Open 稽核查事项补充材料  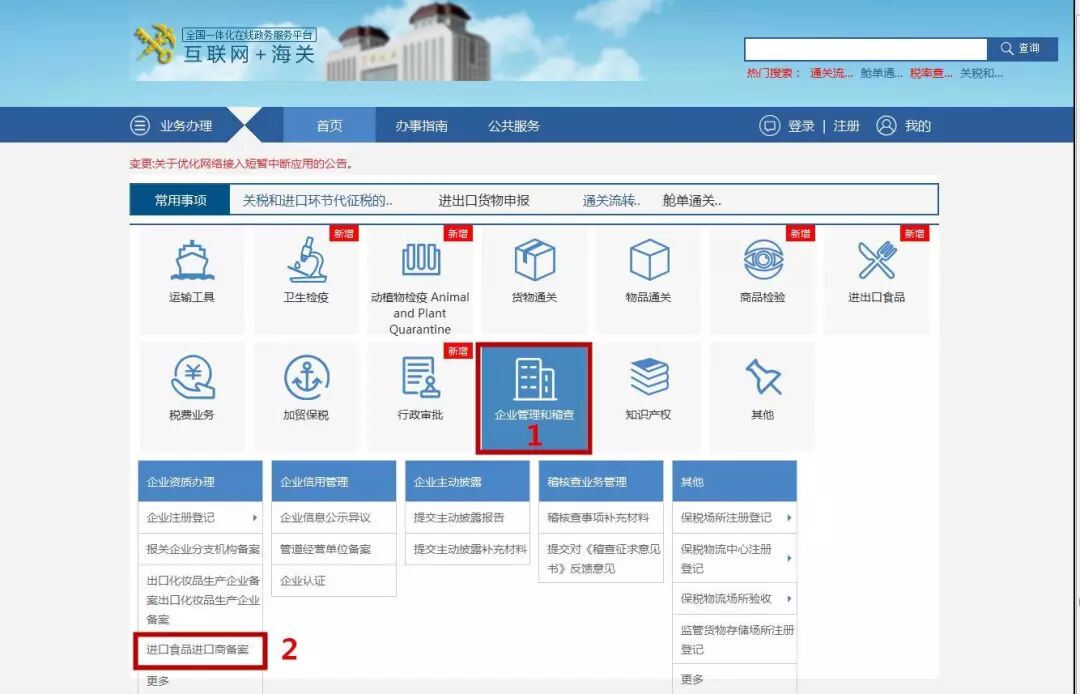tap(599, 517)
